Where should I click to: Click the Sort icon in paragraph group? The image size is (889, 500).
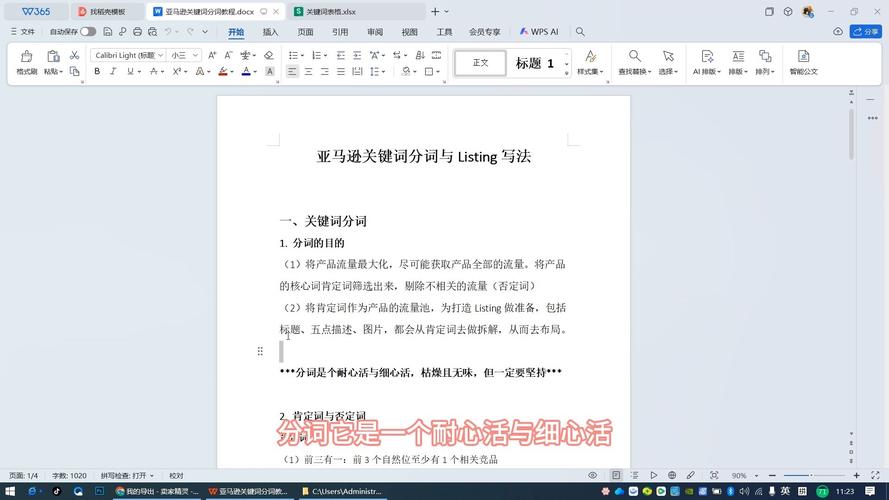pyautogui.click(x=420, y=55)
